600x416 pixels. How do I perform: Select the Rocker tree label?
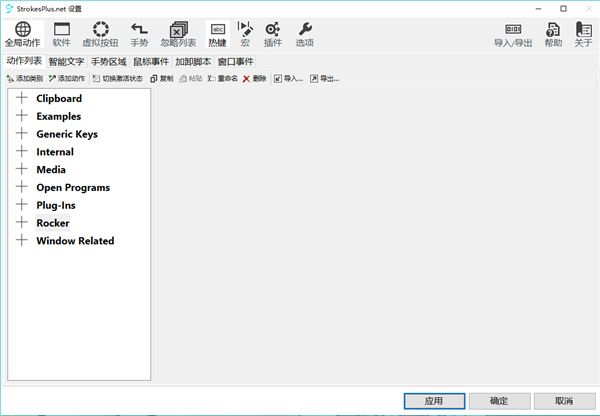[x=53, y=223]
